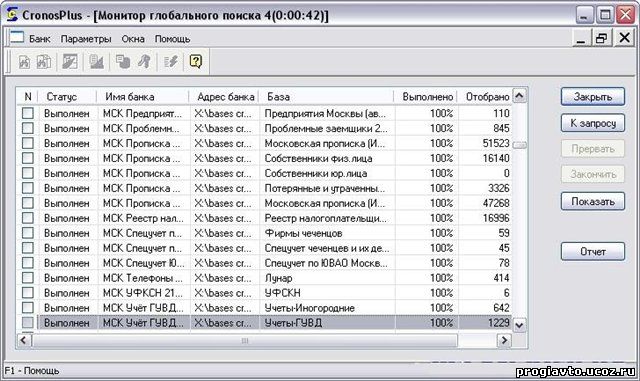Open the Банк menu

(x=40, y=39)
